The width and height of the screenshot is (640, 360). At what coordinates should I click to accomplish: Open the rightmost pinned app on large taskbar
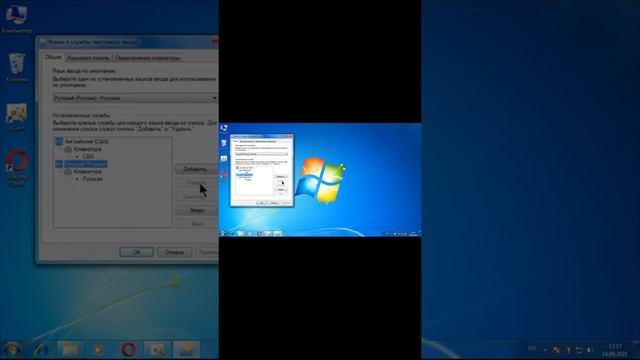click(x=187, y=350)
